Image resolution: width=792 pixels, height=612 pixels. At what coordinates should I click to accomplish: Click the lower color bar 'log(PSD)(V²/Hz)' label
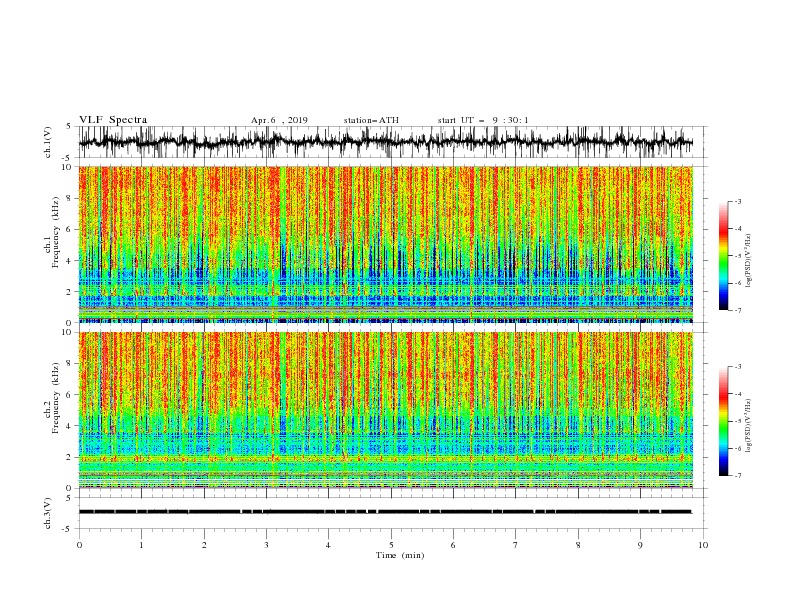coord(748,426)
